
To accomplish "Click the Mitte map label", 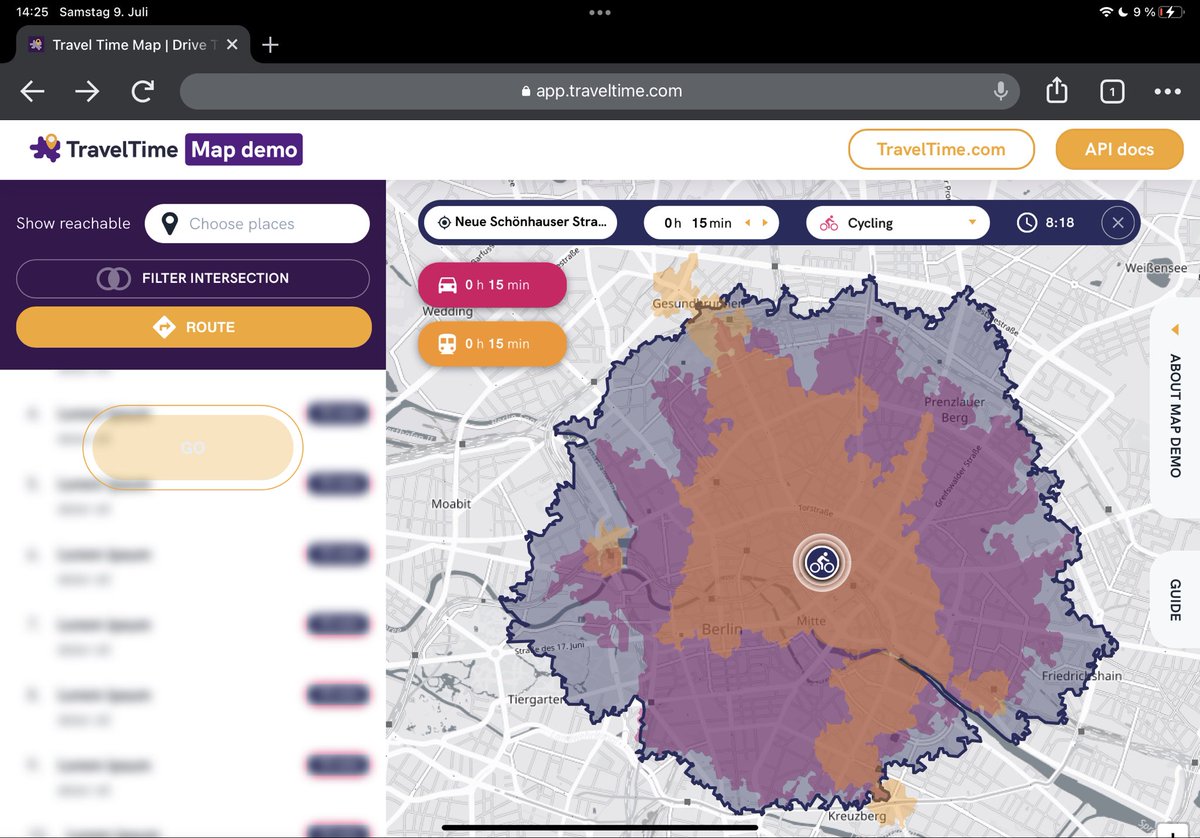I will tap(811, 621).
